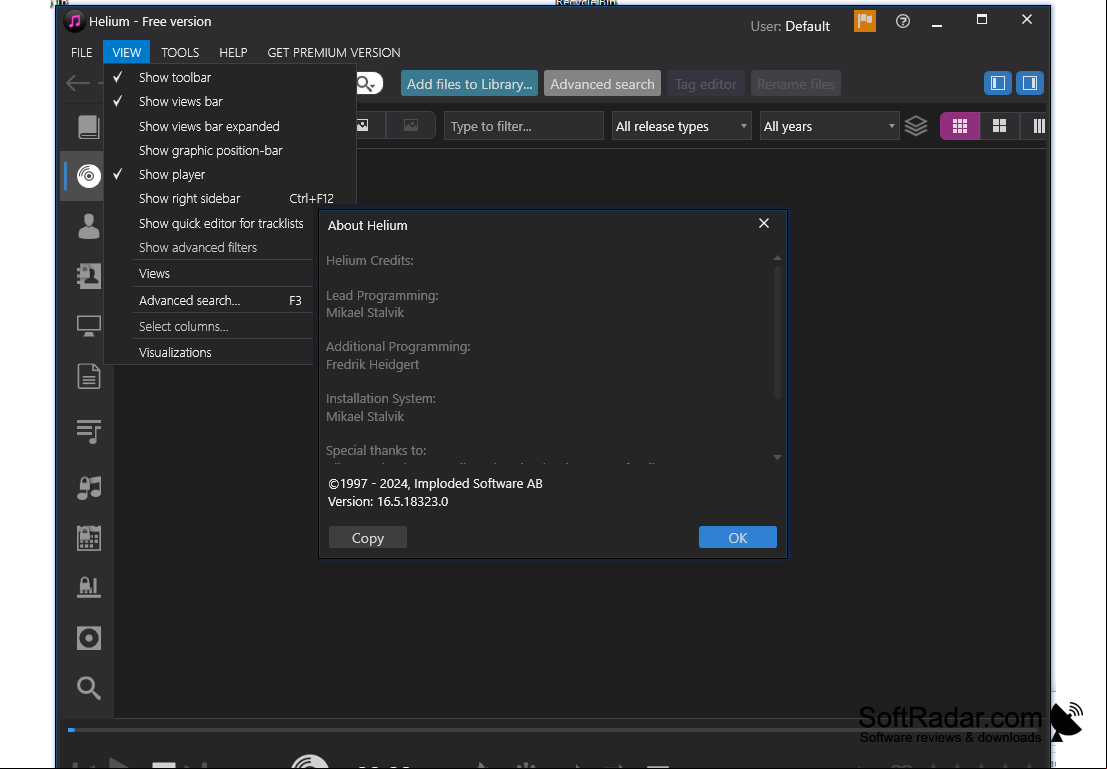Image resolution: width=1107 pixels, height=769 pixels.
Task: Click Copy in About Helium dialog
Action: (368, 537)
